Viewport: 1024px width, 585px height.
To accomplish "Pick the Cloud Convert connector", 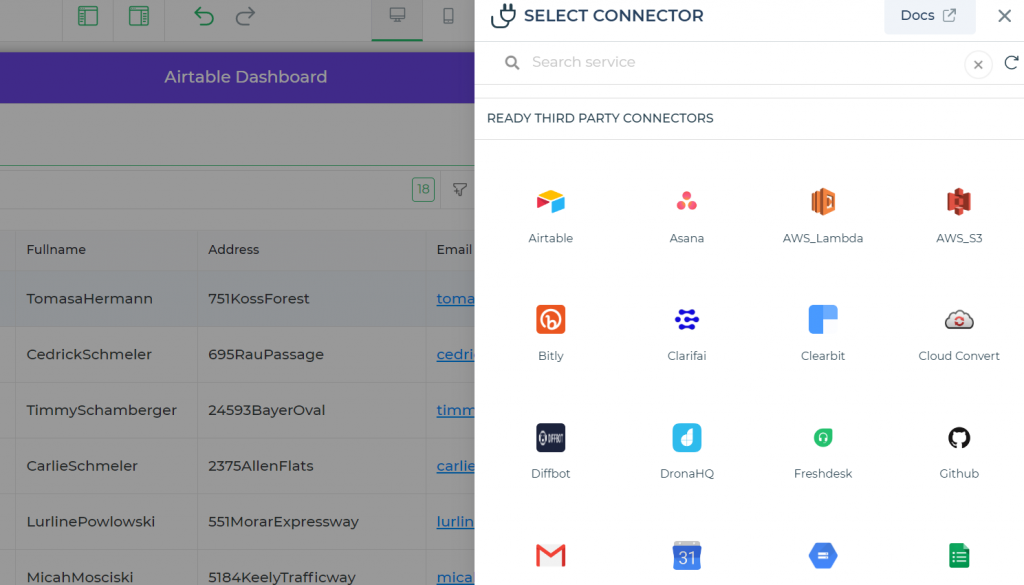I will pyautogui.click(x=959, y=320).
